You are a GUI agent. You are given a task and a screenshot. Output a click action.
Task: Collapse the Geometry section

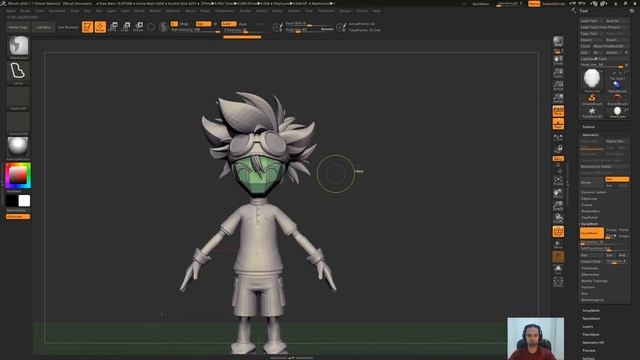click(590, 135)
